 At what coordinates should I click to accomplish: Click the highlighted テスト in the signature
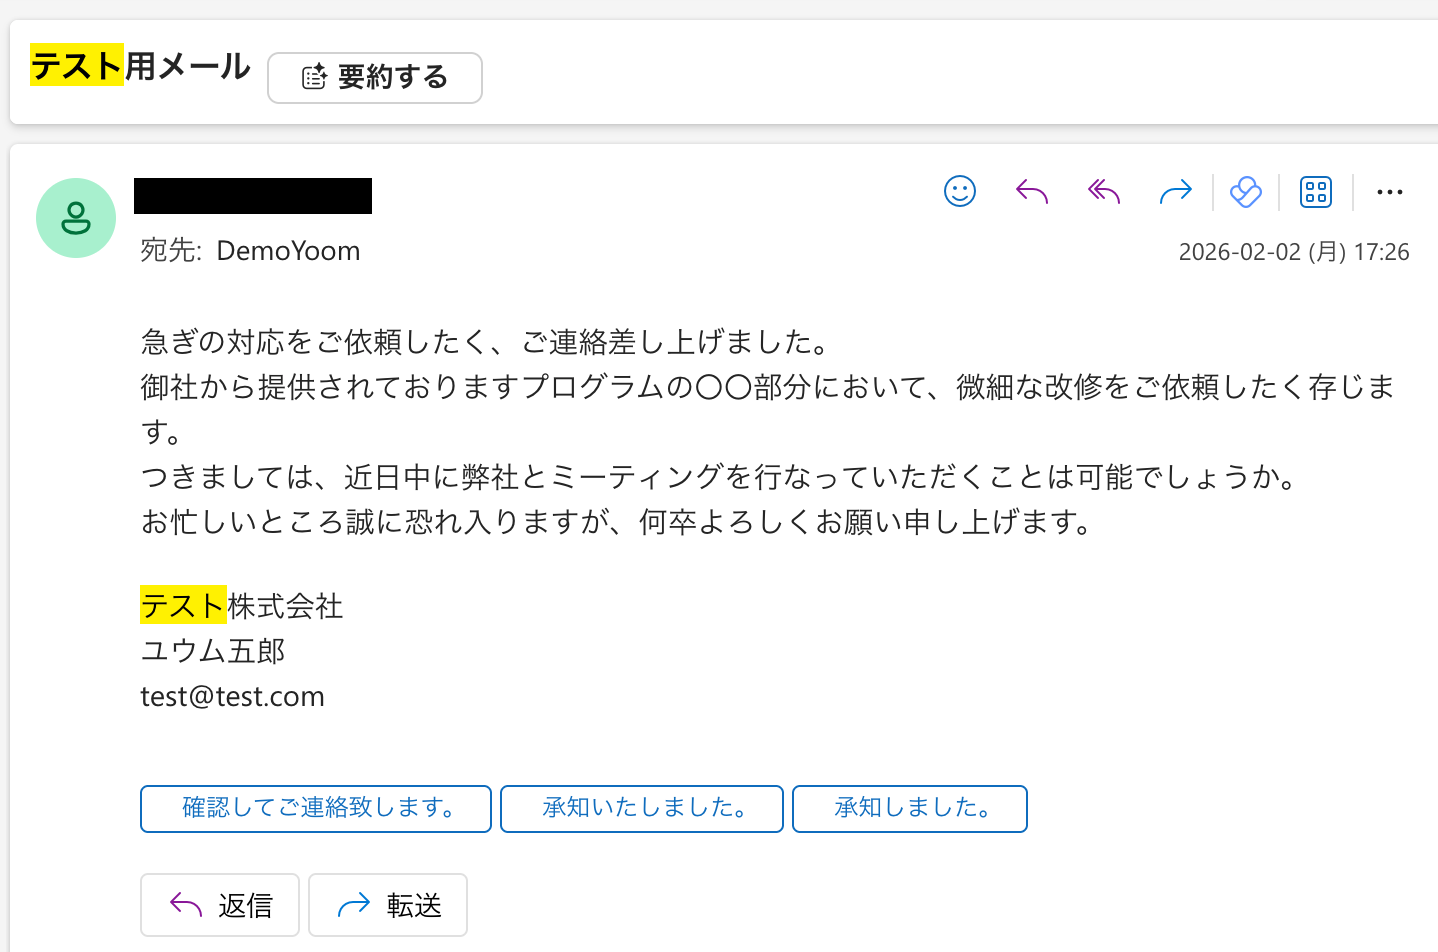183,606
